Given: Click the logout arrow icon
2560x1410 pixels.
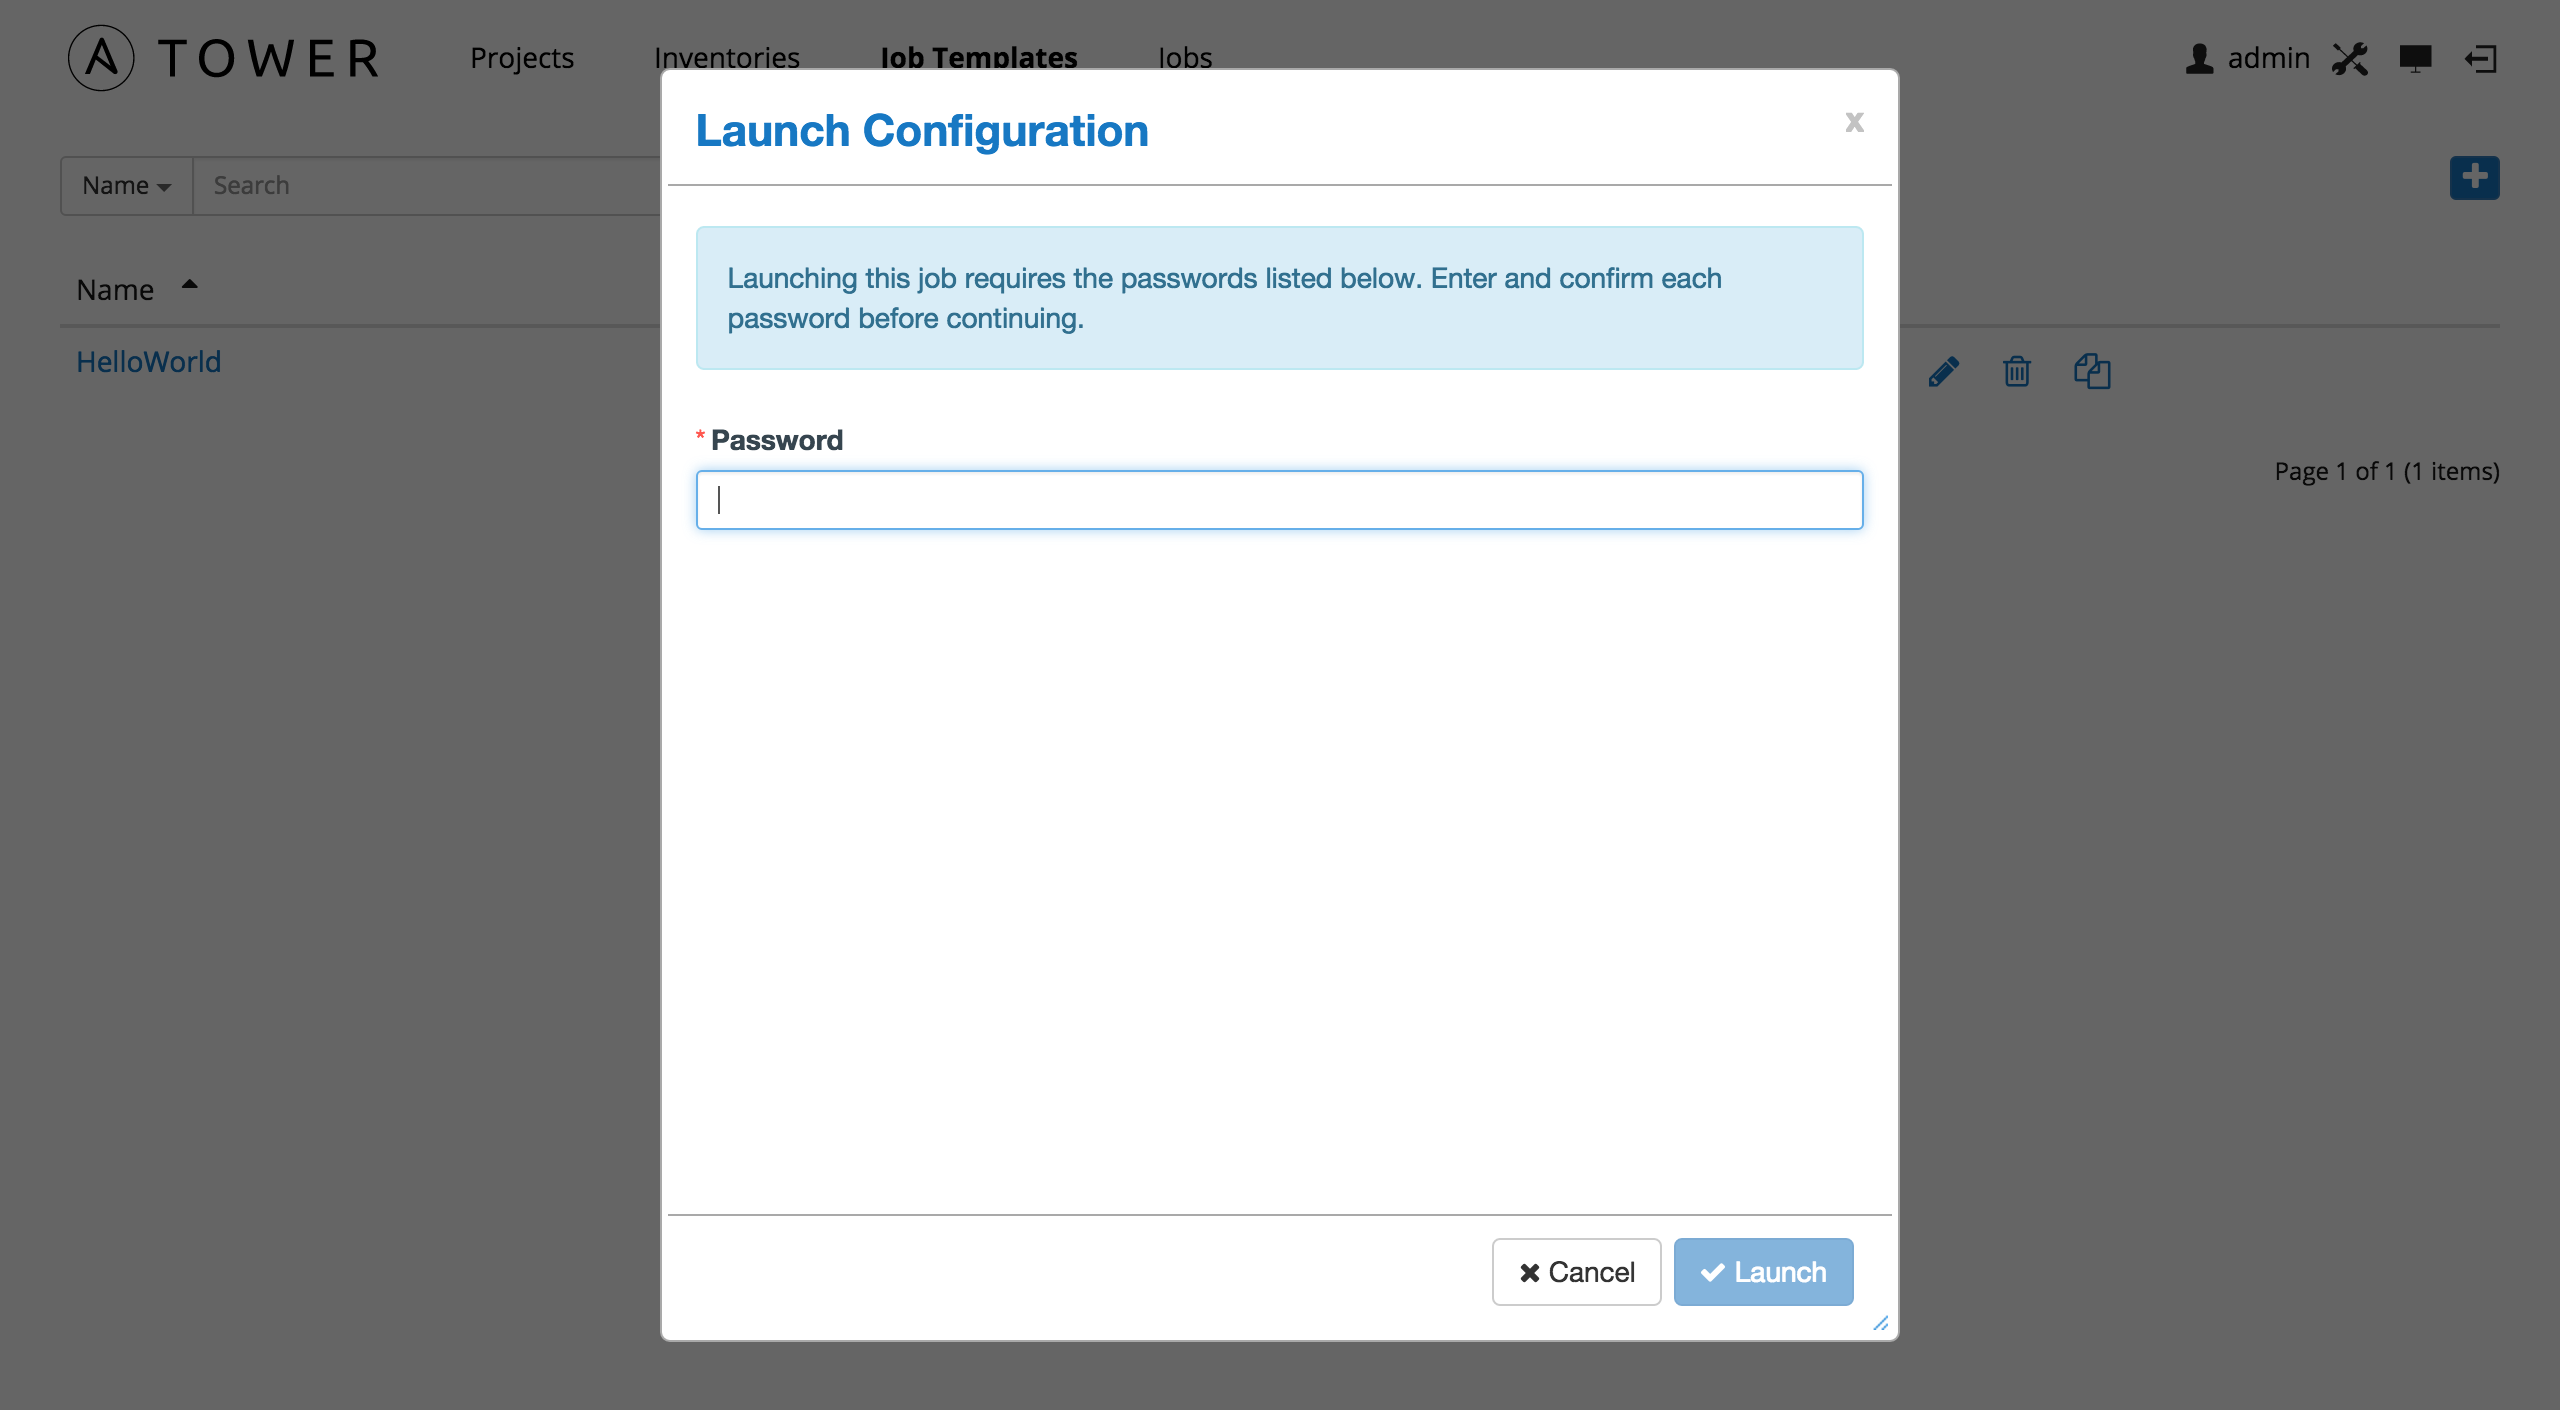Looking at the screenshot, I should pyautogui.click(x=2478, y=56).
